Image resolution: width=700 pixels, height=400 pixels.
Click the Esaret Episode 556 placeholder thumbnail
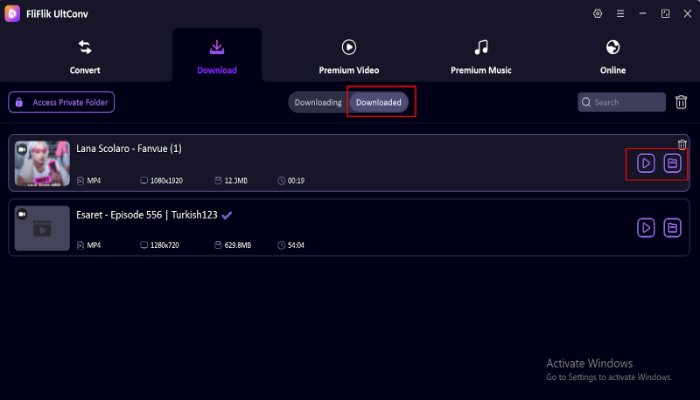(42, 228)
